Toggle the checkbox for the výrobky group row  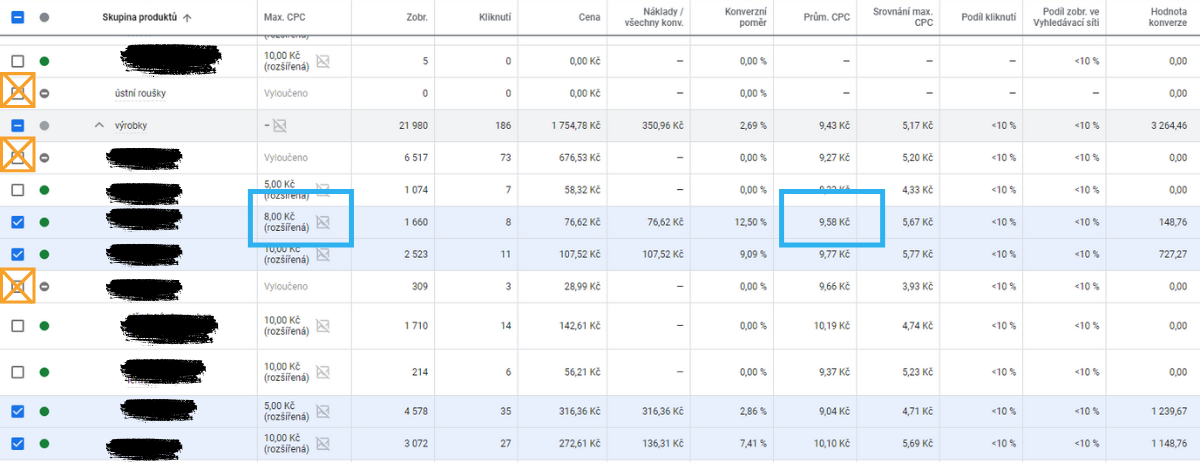(x=18, y=126)
